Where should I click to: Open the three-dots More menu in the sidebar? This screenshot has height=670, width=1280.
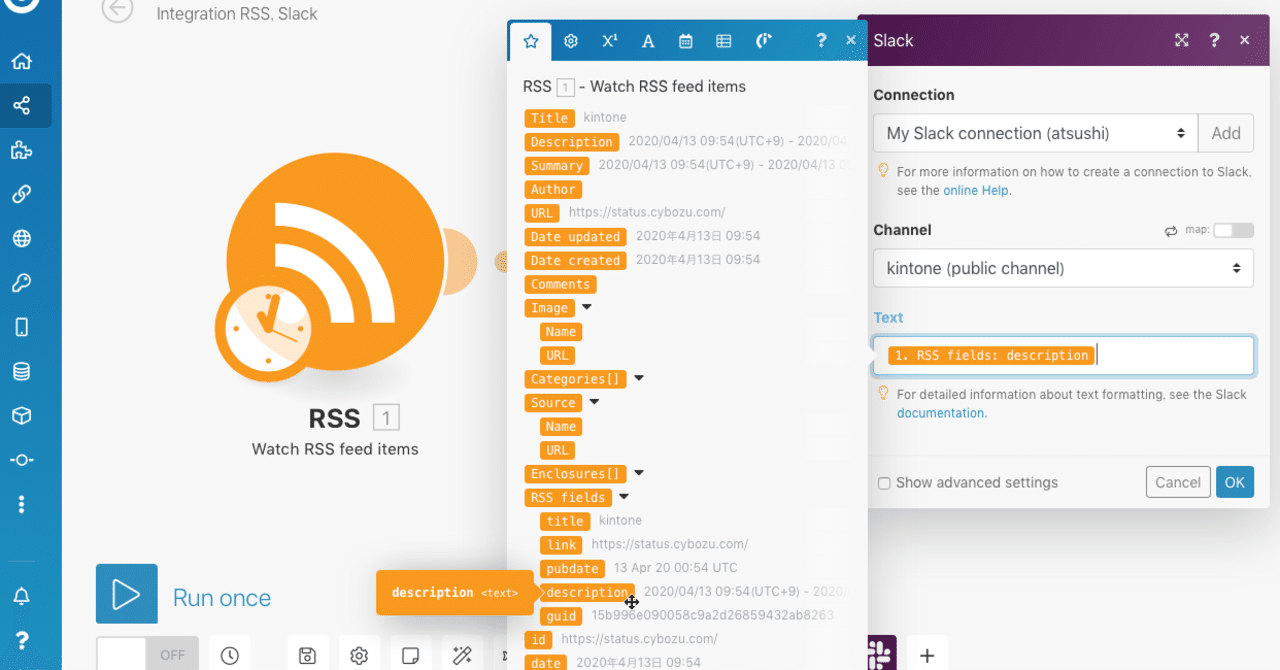(x=21, y=504)
